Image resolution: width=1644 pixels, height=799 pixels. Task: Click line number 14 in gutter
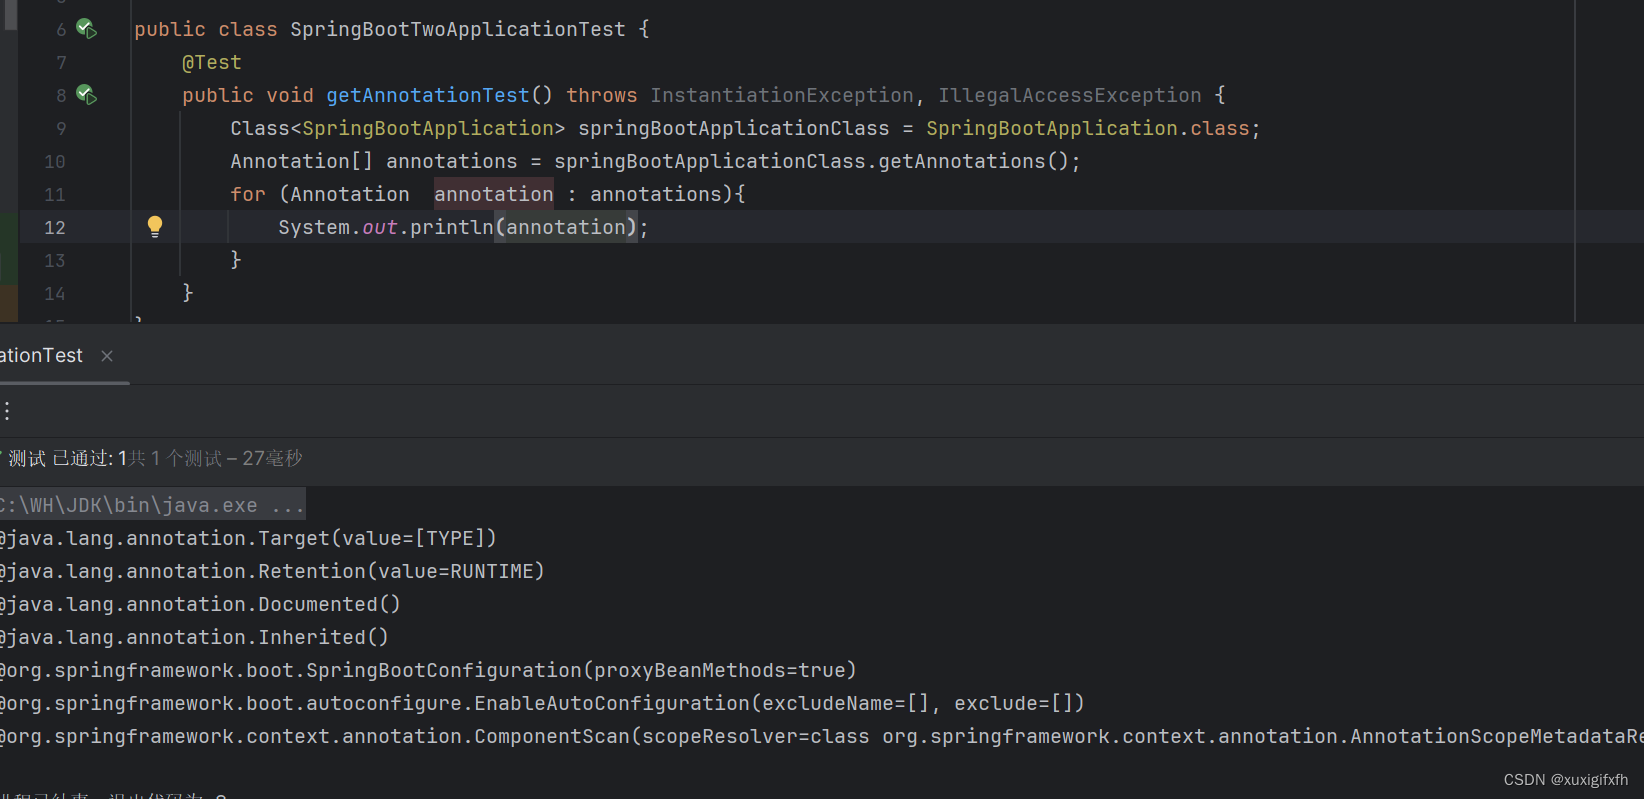pyautogui.click(x=55, y=294)
